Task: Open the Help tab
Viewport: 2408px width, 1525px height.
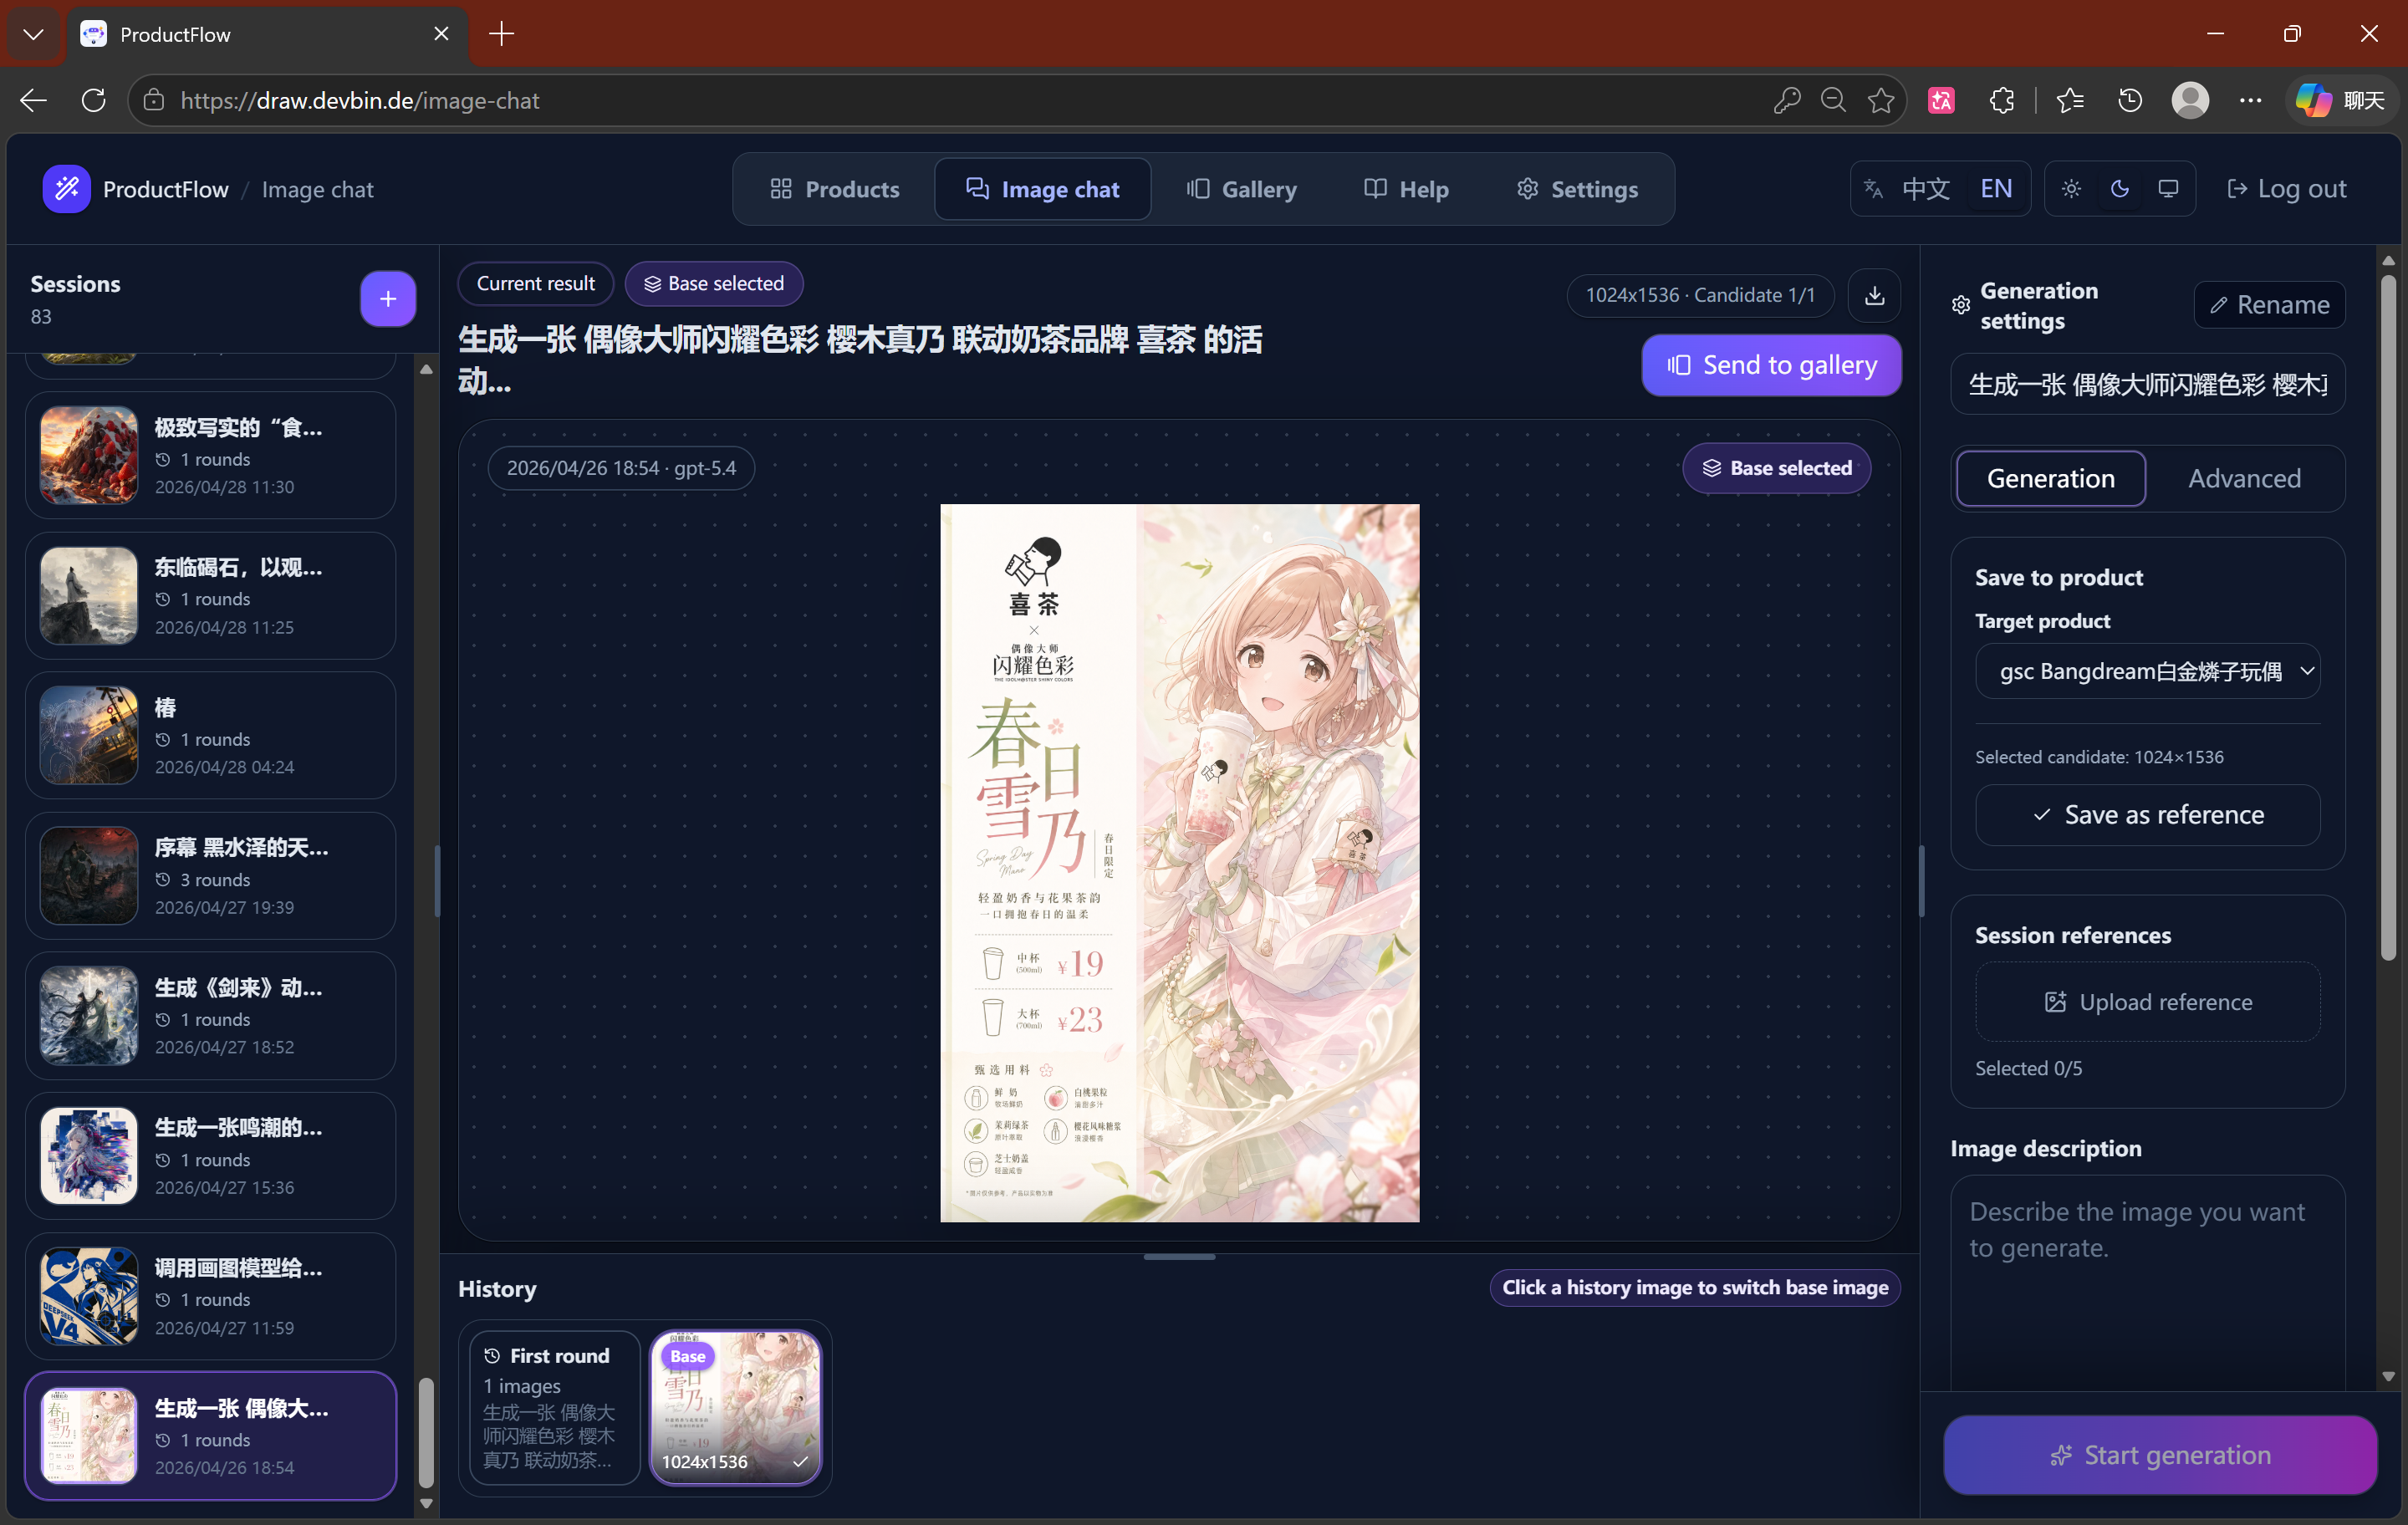Action: 1406,189
